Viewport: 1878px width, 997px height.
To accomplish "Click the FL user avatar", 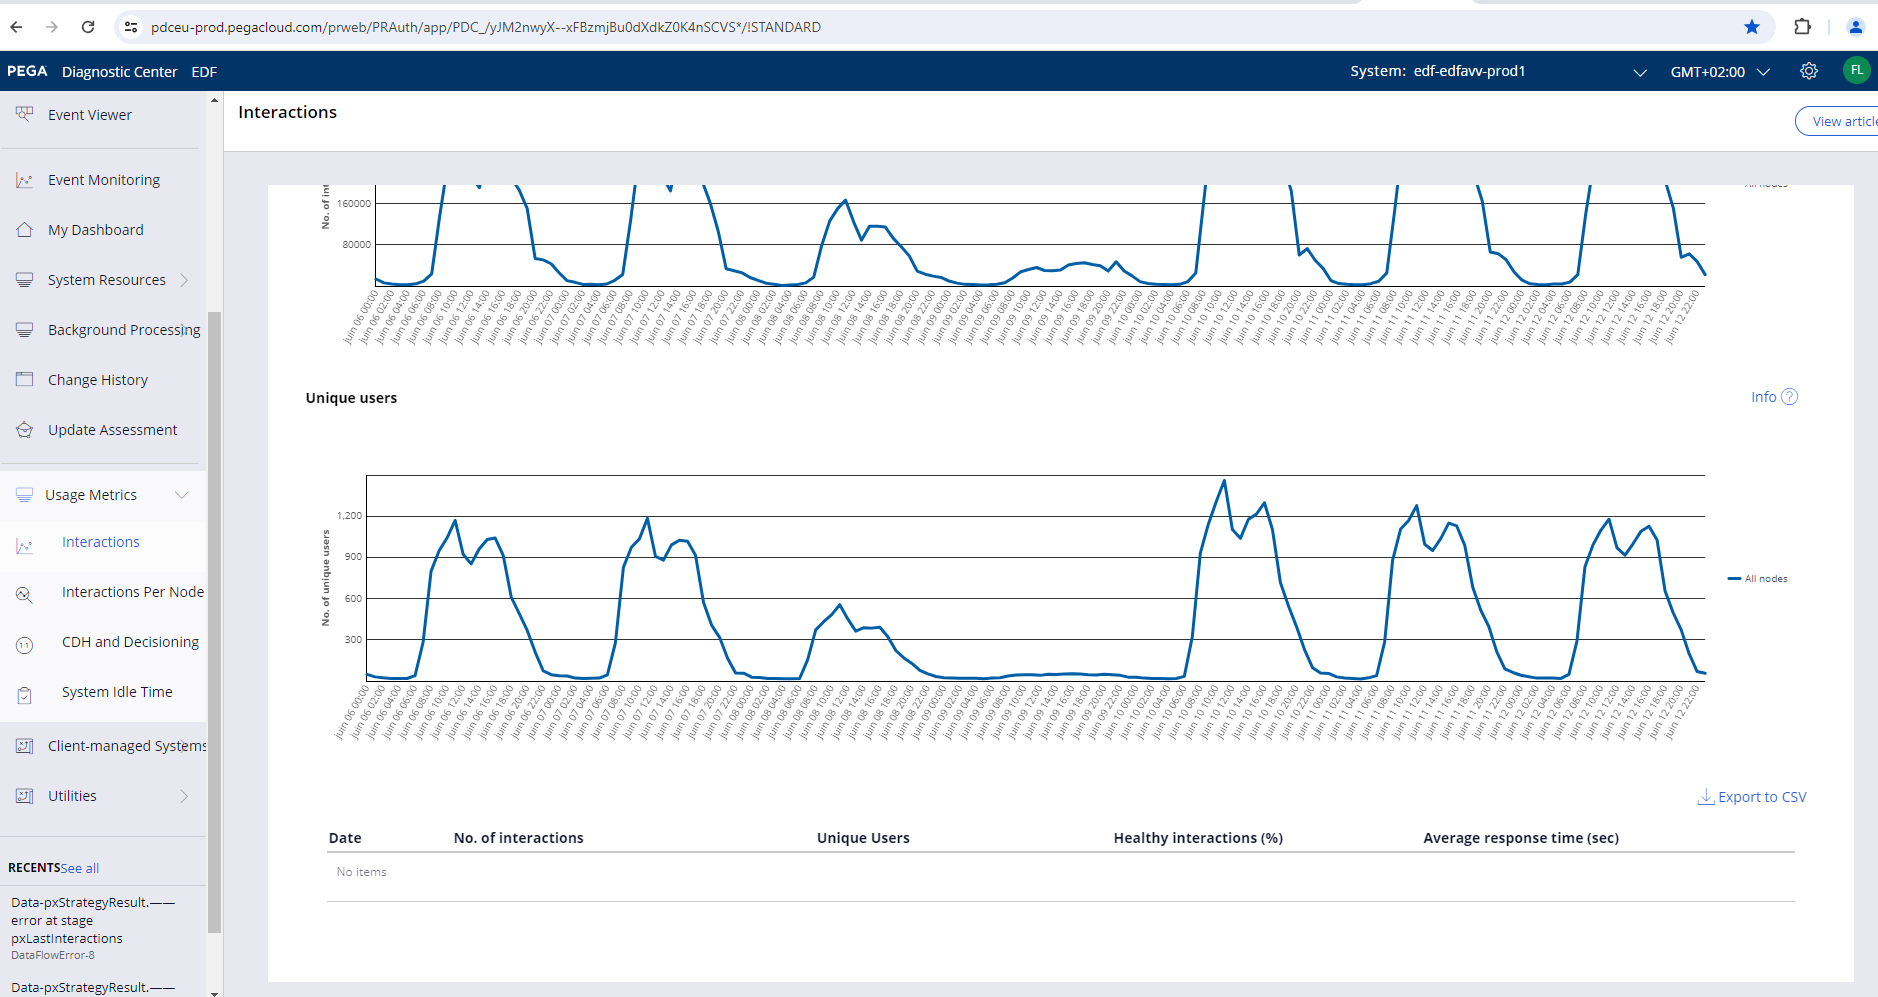I will click(x=1856, y=70).
